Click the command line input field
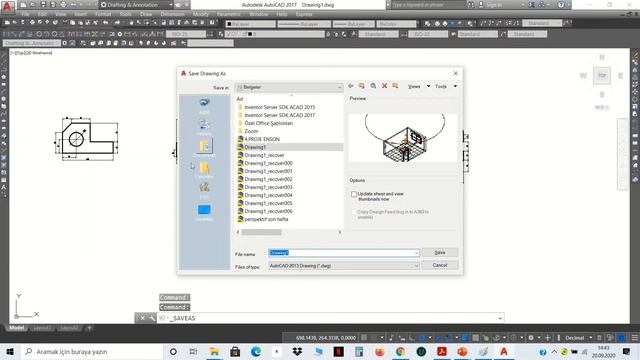 pos(331,318)
